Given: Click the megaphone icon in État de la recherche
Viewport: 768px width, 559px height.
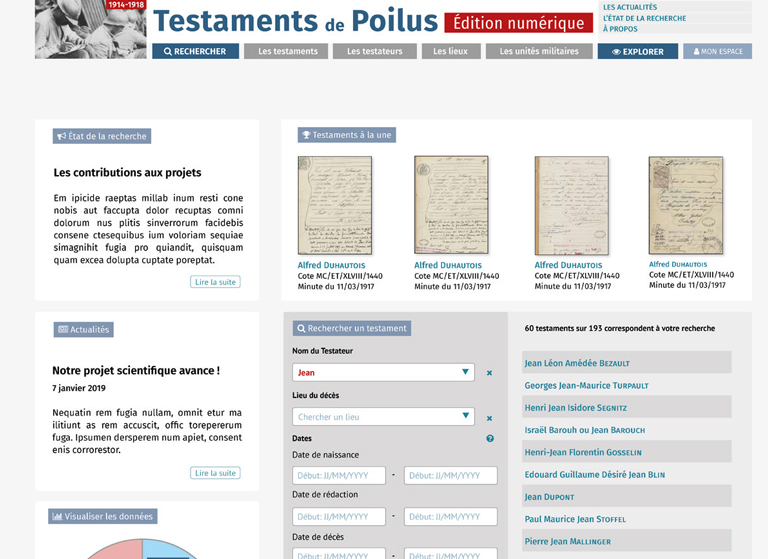Looking at the screenshot, I should (x=61, y=136).
